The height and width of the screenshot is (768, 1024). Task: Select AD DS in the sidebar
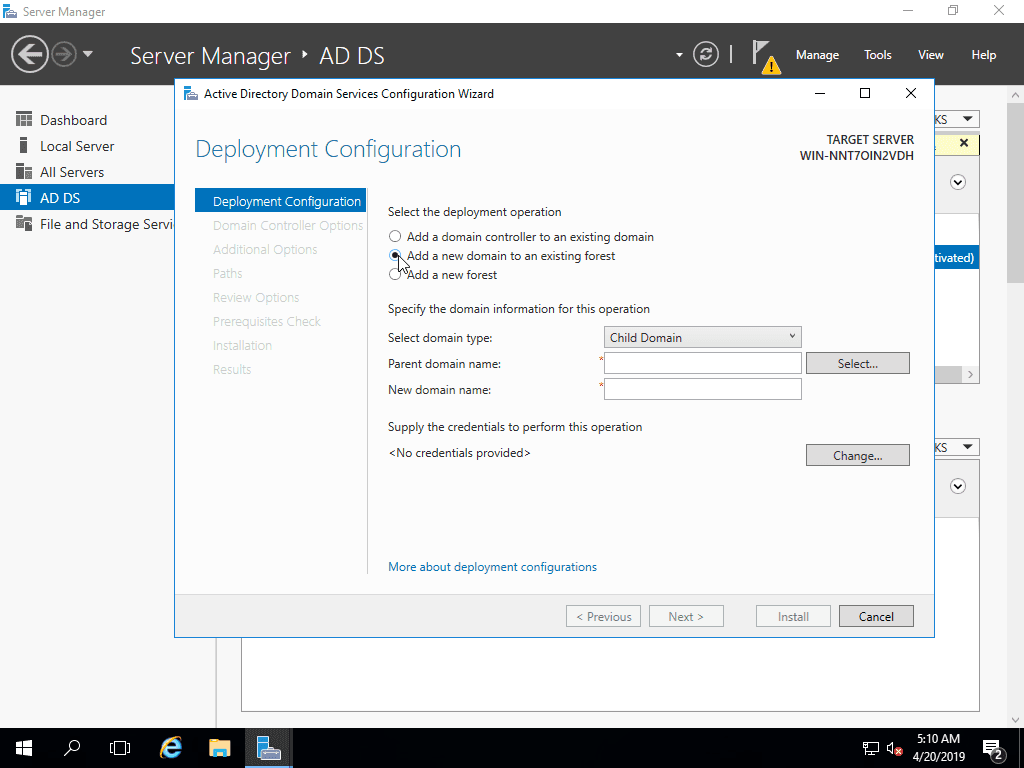87,197
